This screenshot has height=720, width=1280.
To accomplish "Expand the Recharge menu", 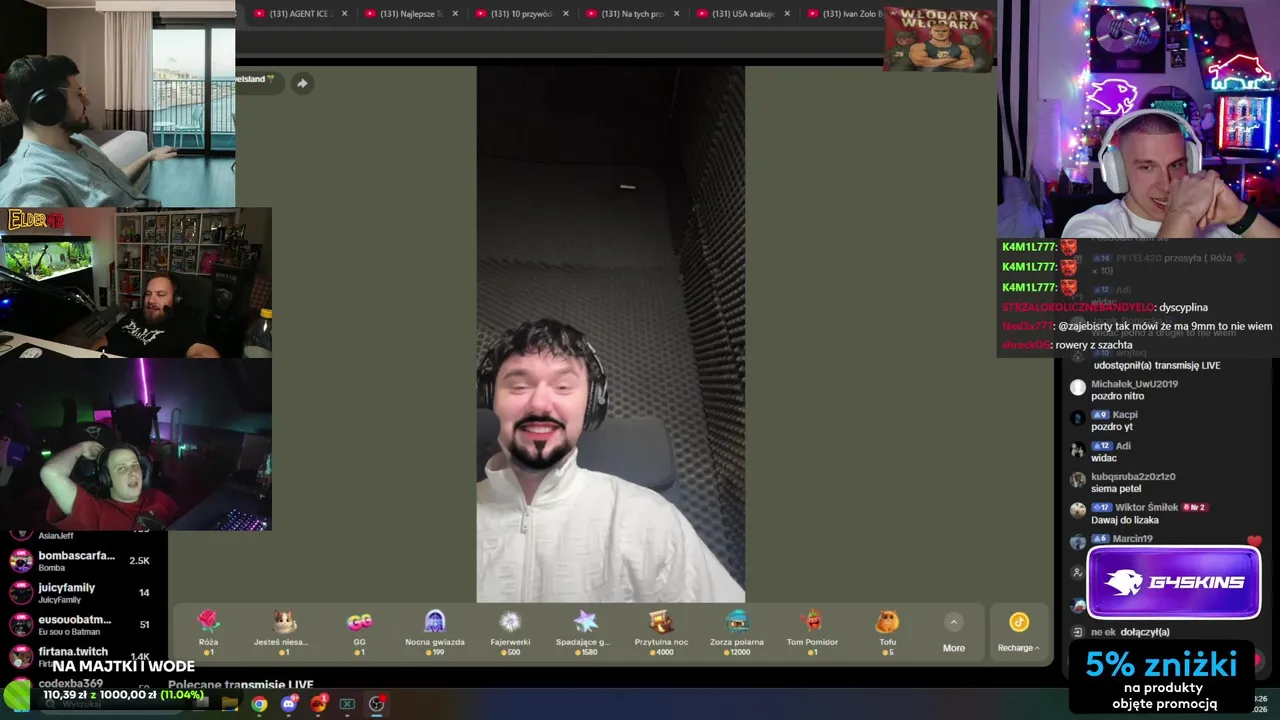I will [x=1019, y=648].
